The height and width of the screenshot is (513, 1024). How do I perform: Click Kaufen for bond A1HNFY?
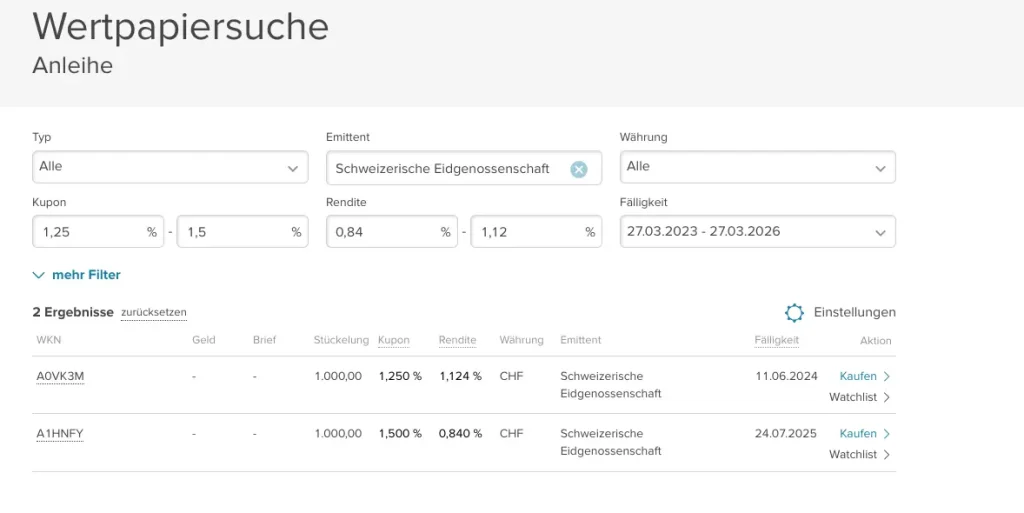(858, 434)
